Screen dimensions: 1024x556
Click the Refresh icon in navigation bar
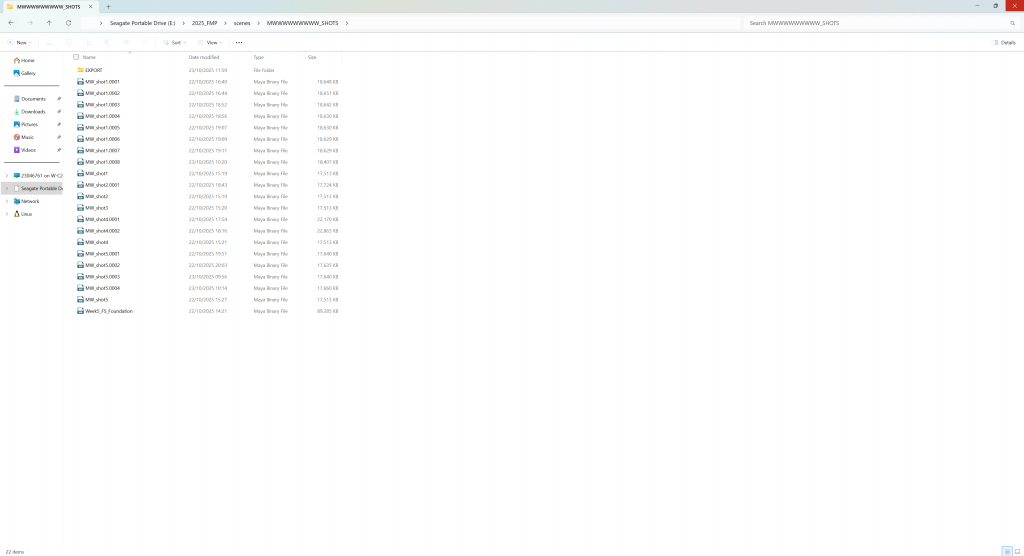click(x=68, y=22)
